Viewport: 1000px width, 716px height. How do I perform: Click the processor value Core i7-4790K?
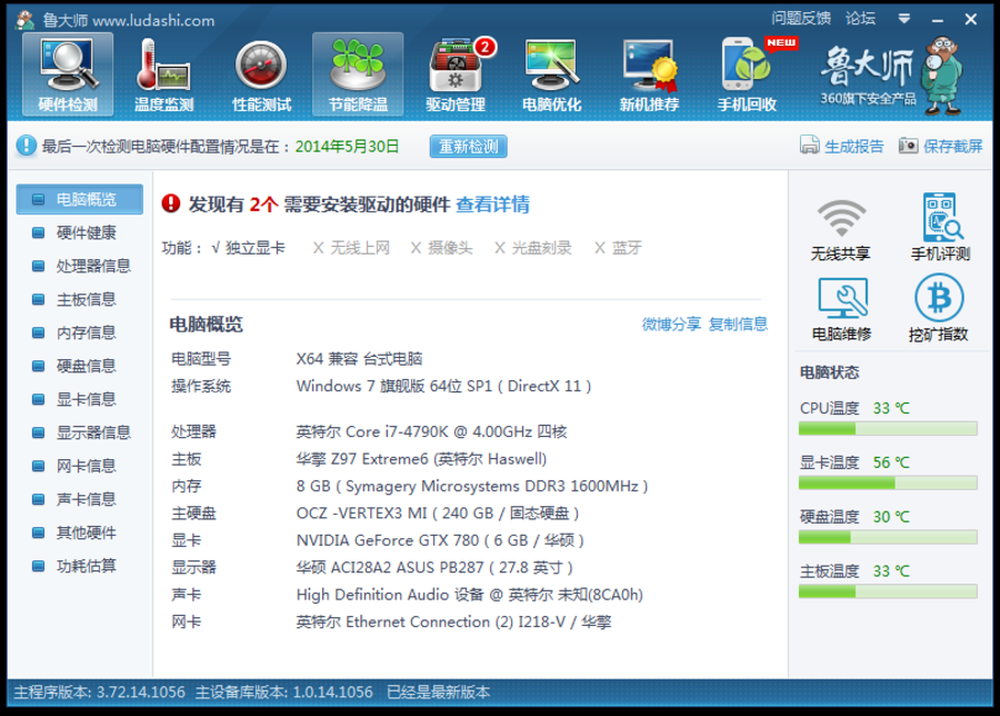click(x=432, y=432)
